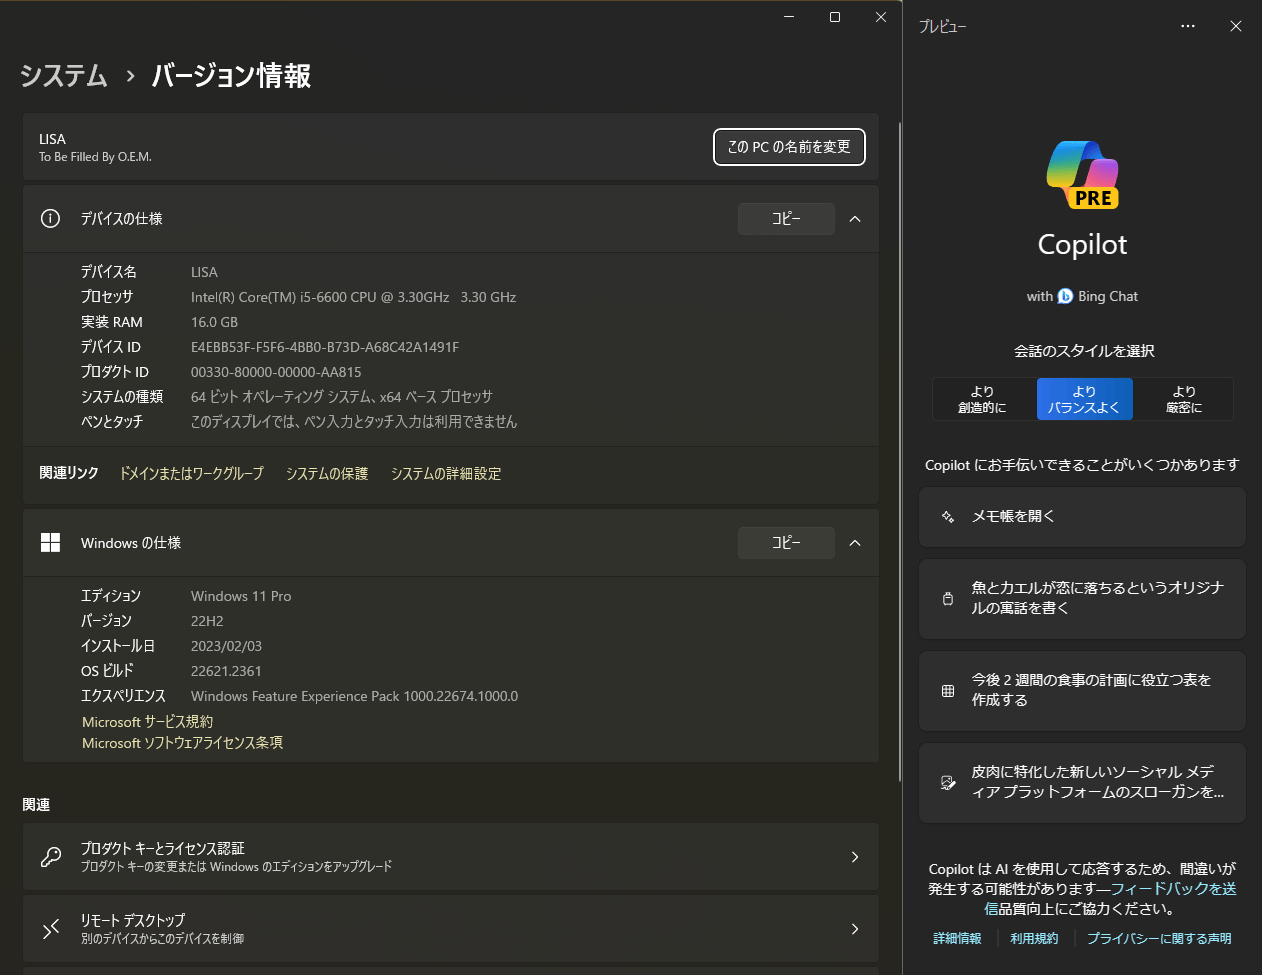Click the Bing Chat icon under Copilot

(x=1065, y=296)
